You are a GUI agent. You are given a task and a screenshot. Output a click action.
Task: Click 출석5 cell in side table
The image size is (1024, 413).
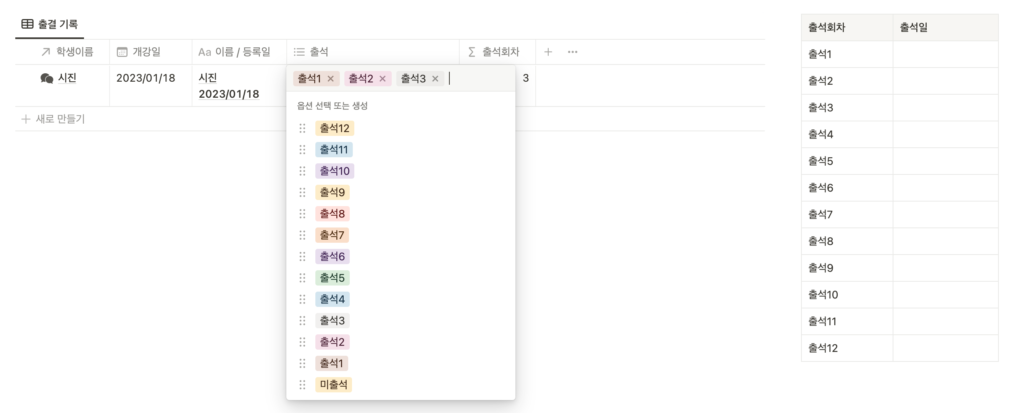[x=847, y=161]
